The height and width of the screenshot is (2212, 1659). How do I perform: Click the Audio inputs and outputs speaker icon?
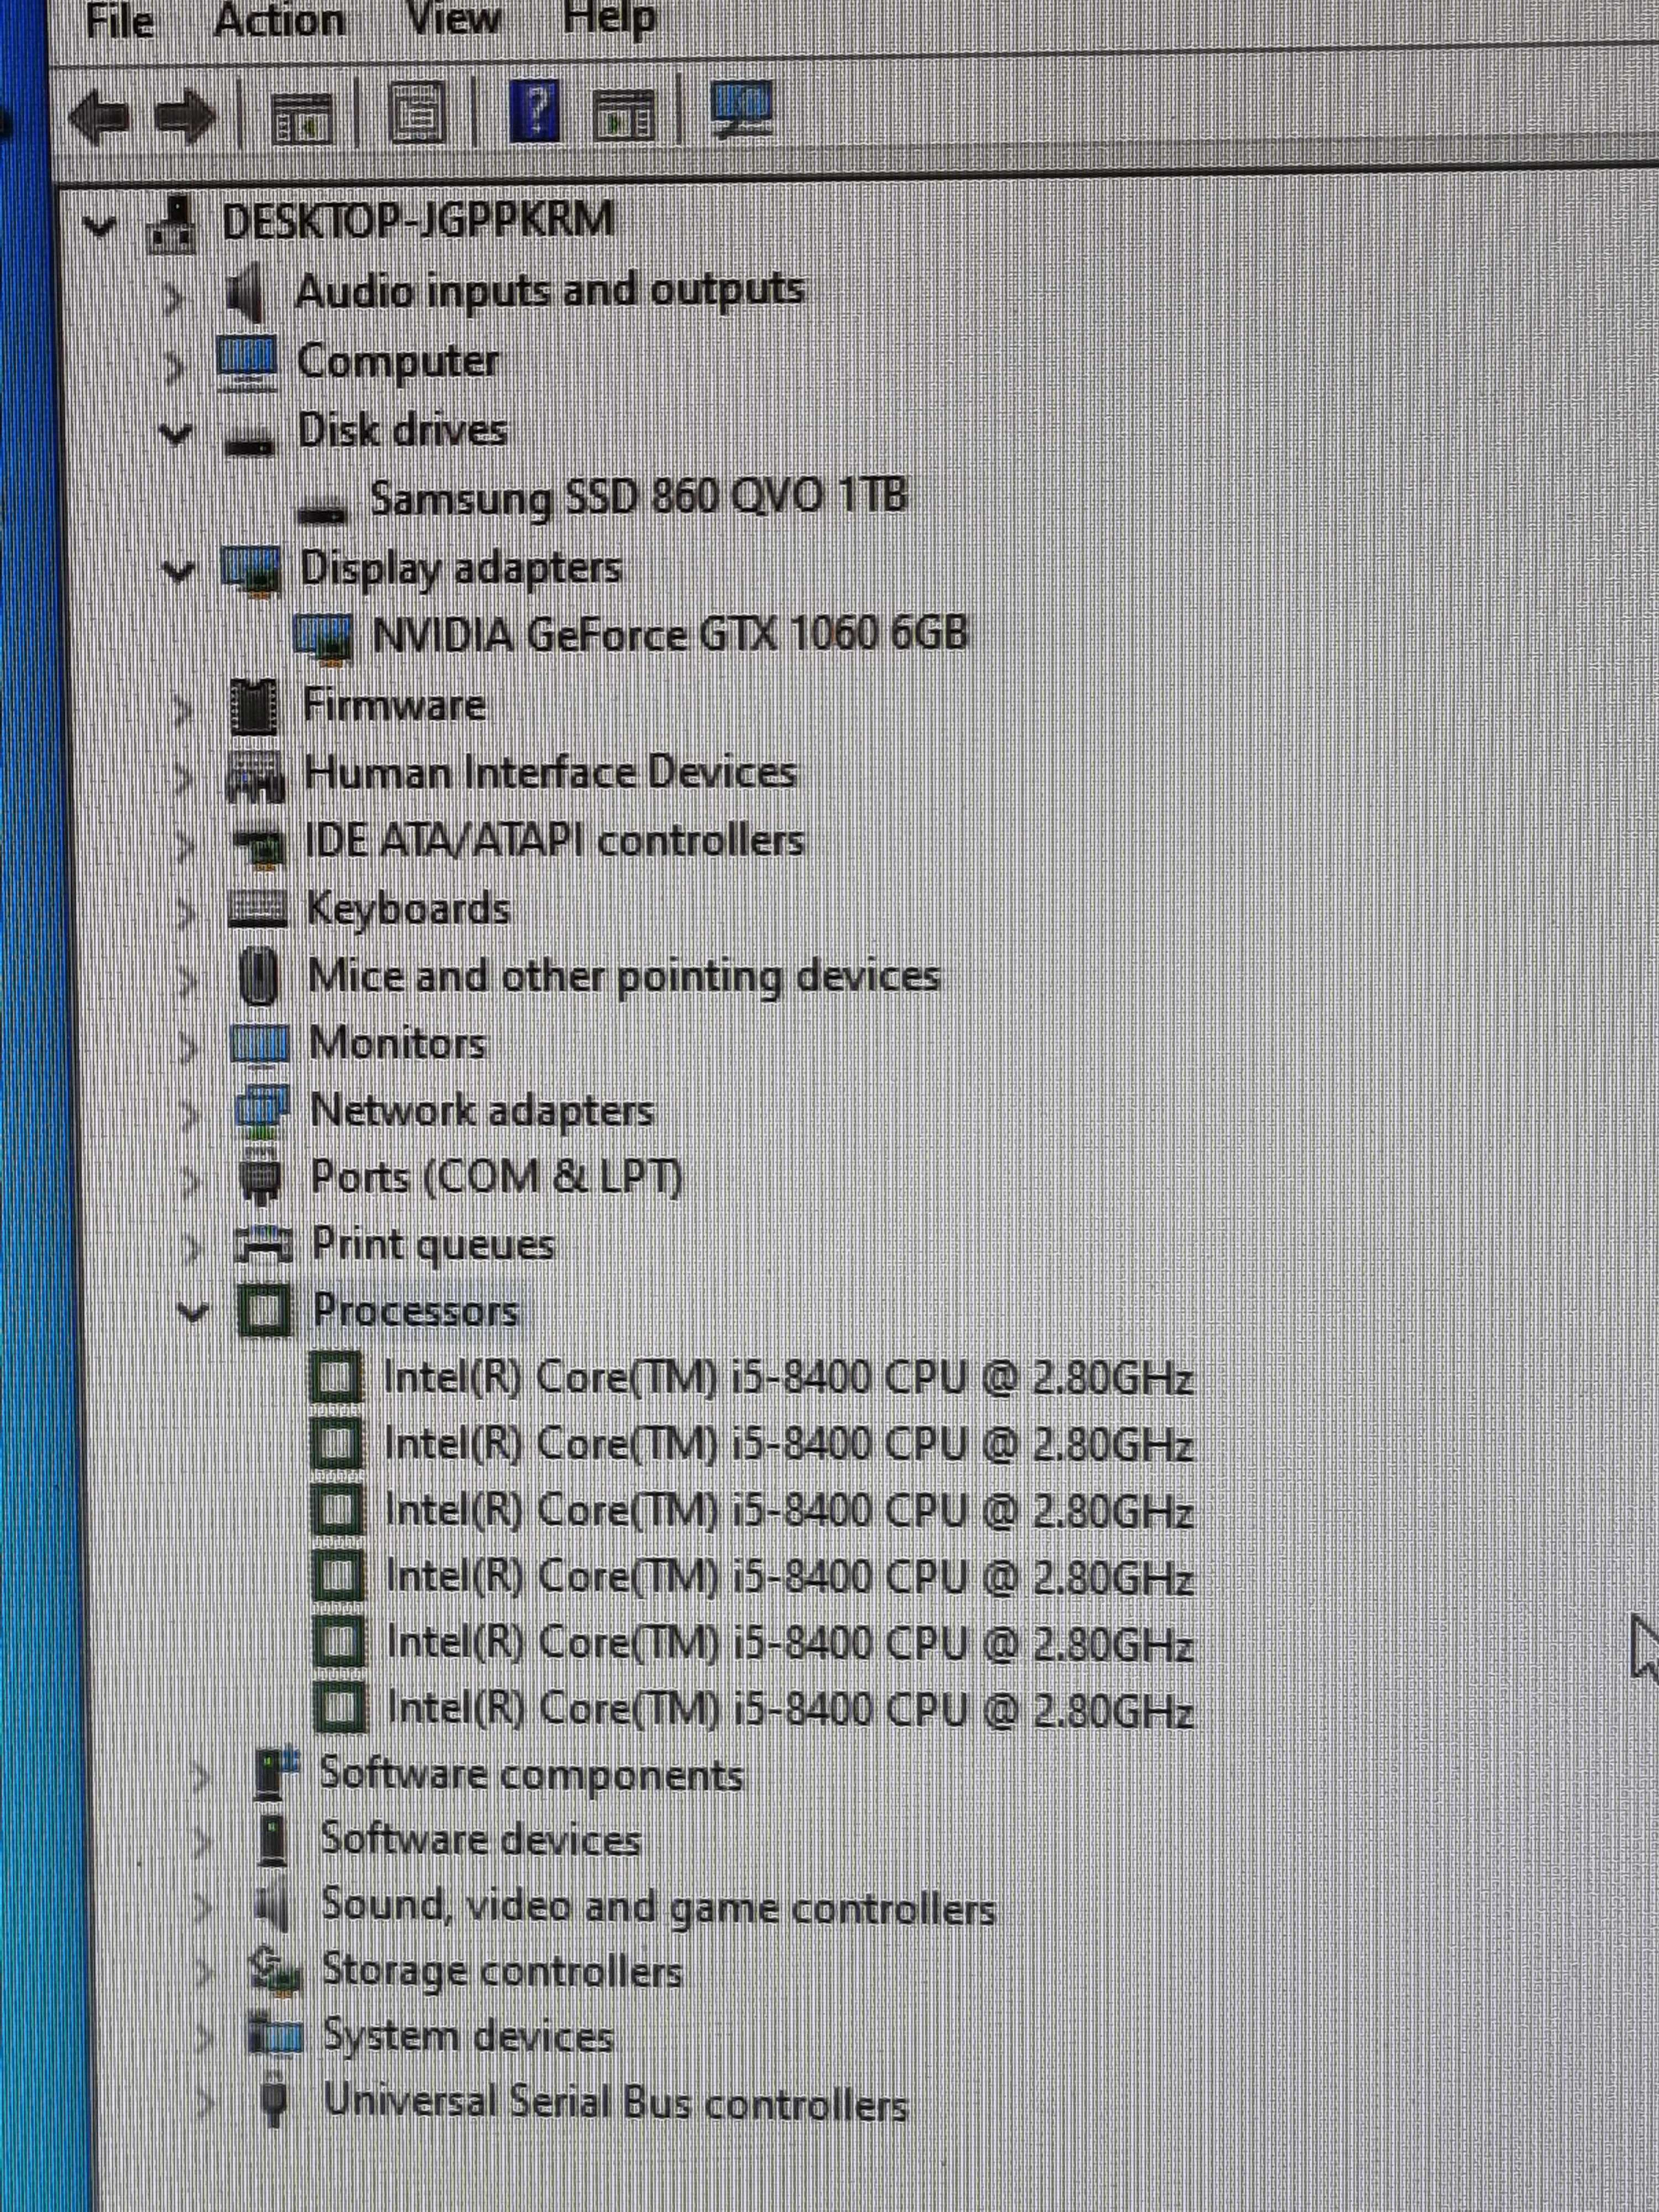tap(246, 293)
